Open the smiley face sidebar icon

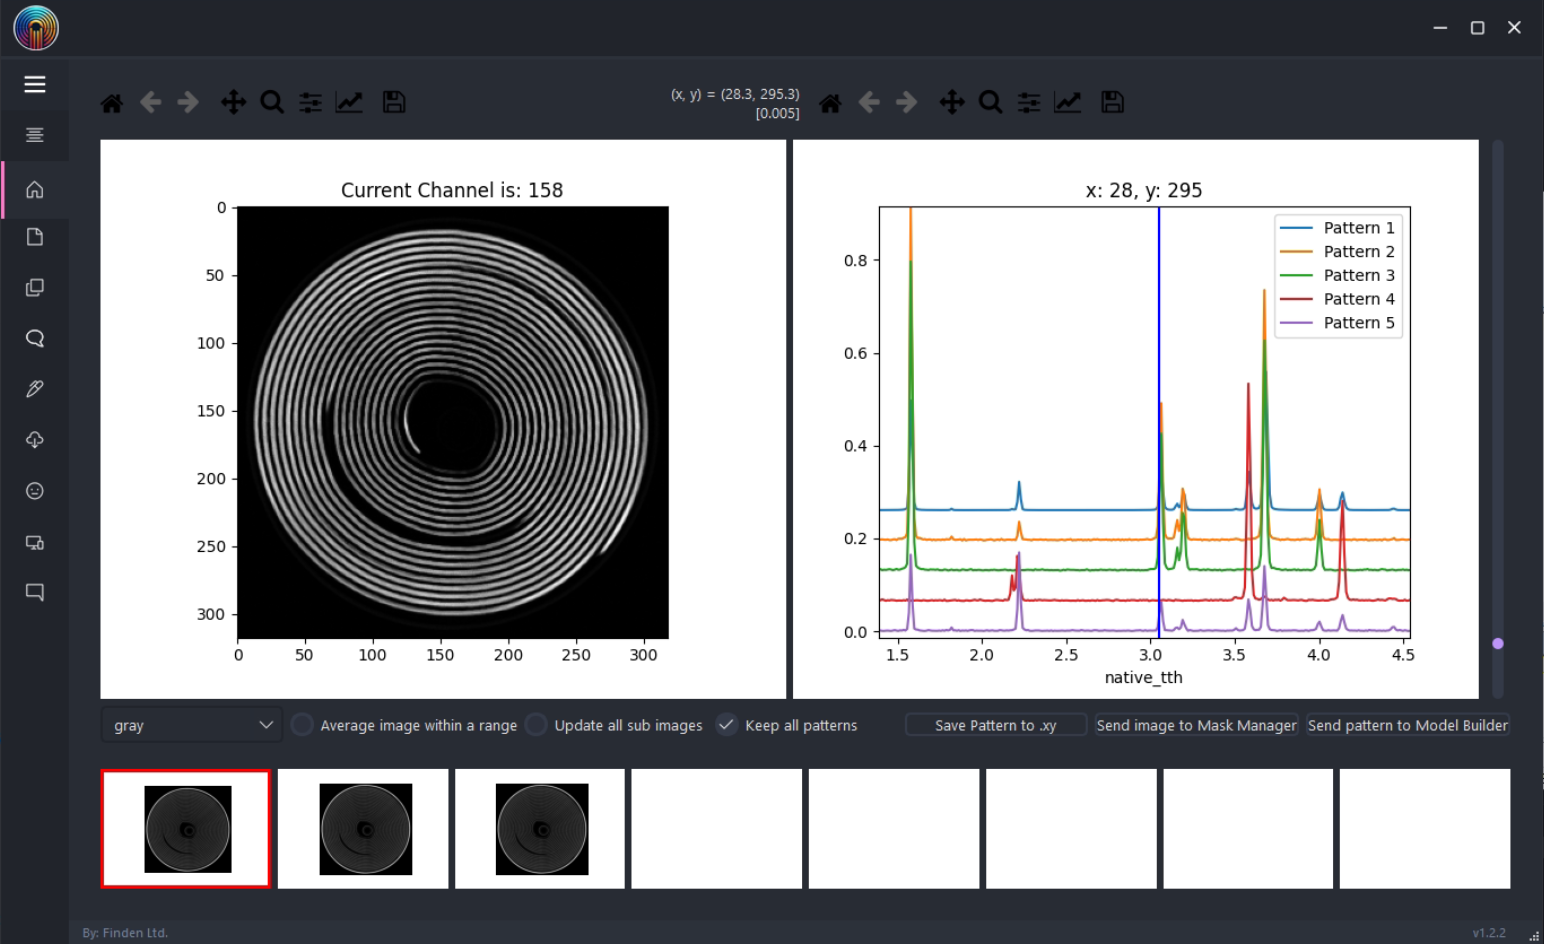coord(35,491)
